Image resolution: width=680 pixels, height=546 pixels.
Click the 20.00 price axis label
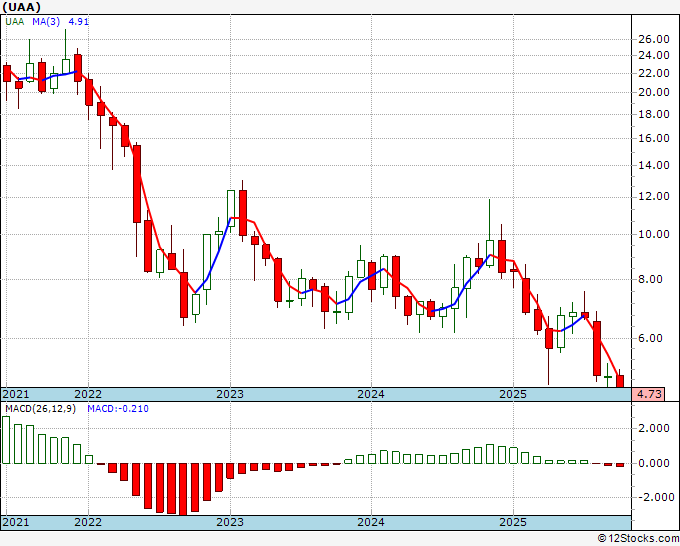click(x=654, y=92)
